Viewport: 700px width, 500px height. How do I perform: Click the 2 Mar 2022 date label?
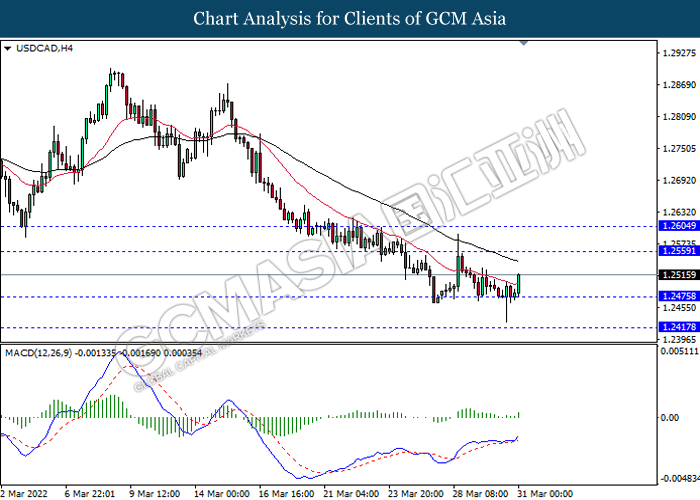24,493
